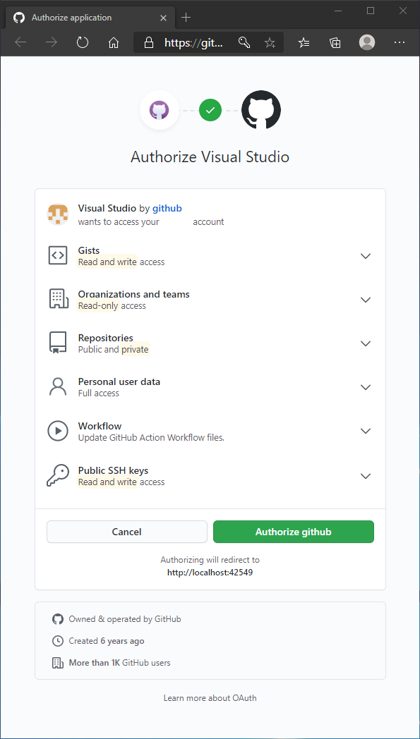The image size is (420, 739).
Task: Click the browser Back arrow
Action: [x=20, y=43]
